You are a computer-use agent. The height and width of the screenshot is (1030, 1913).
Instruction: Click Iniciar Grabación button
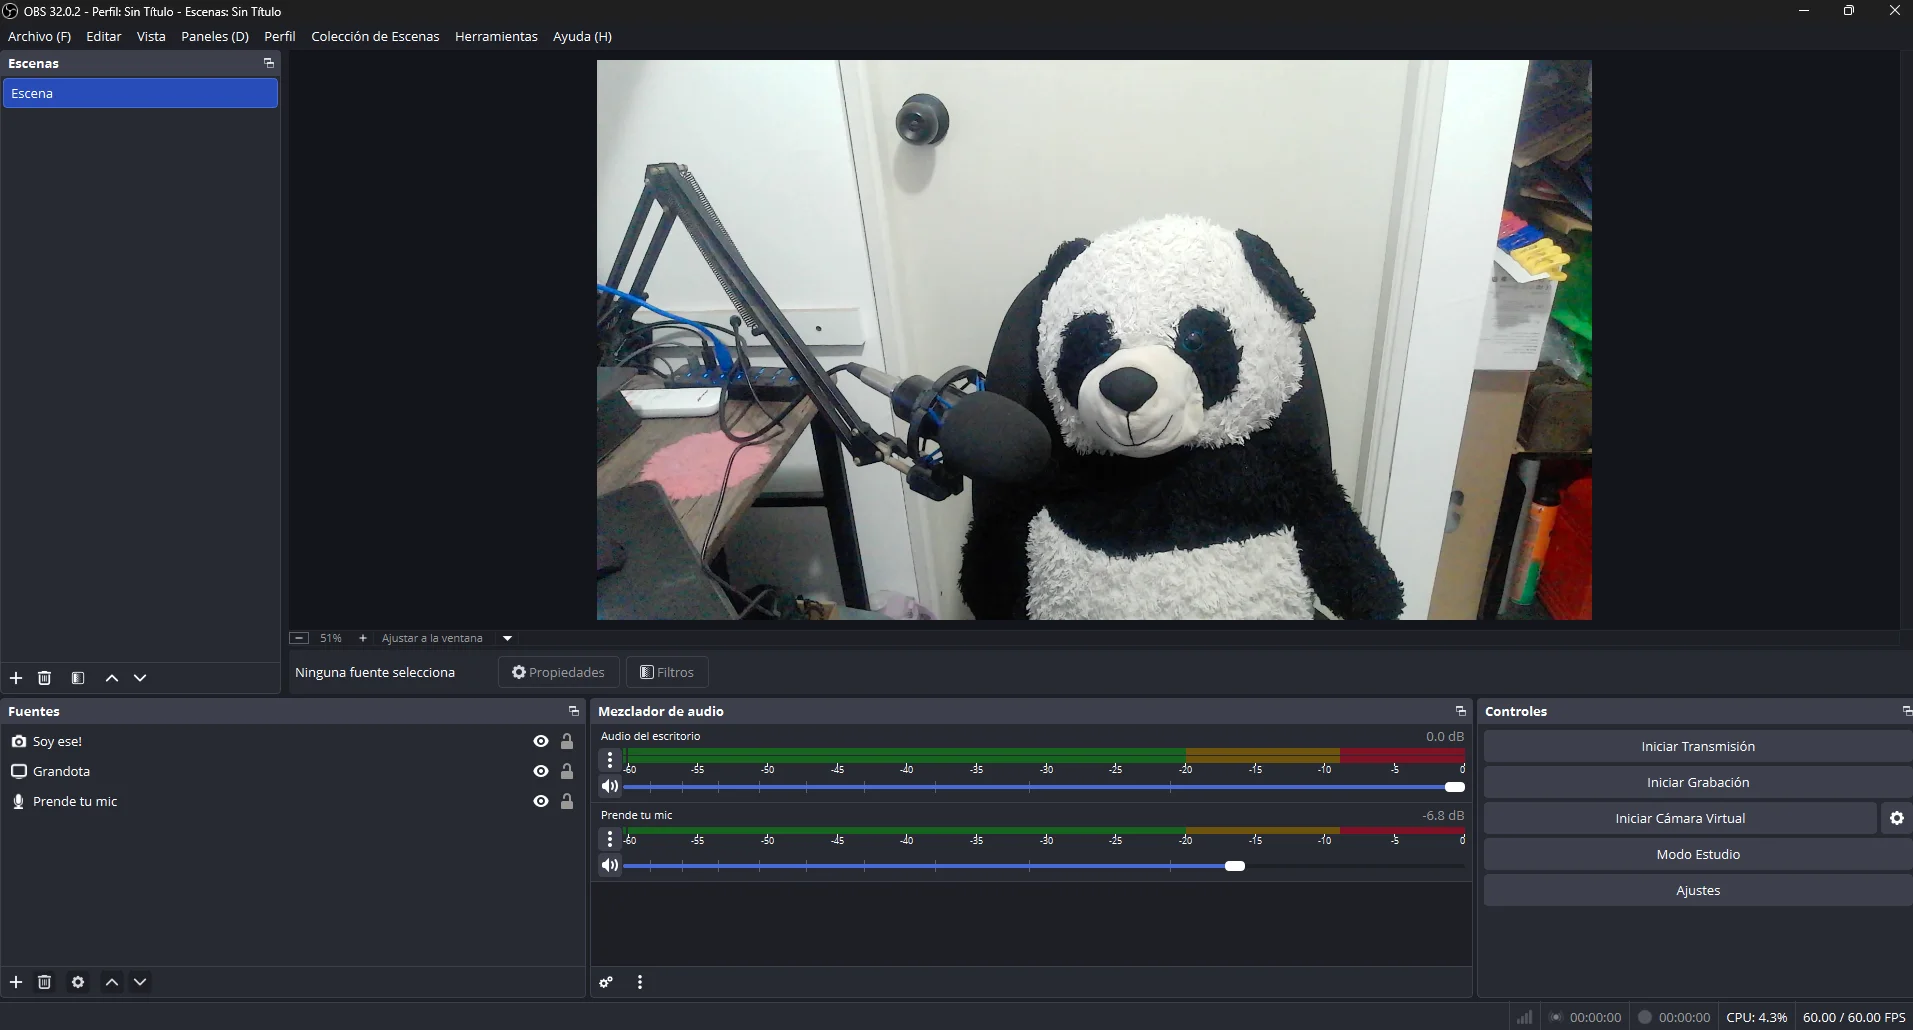click(x=1698, y=782)
